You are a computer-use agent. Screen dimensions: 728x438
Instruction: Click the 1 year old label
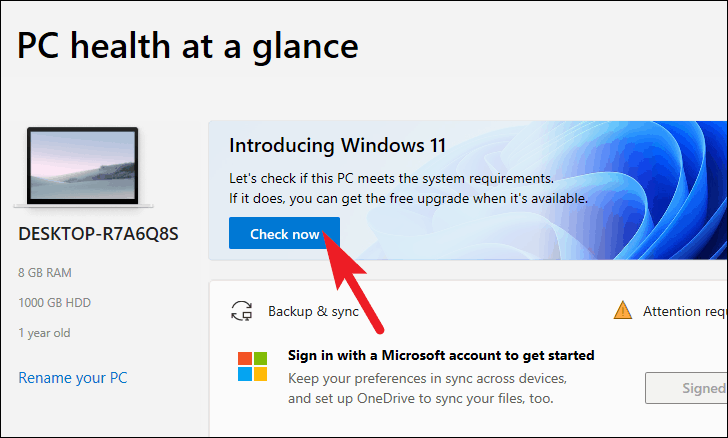(44, 333)
